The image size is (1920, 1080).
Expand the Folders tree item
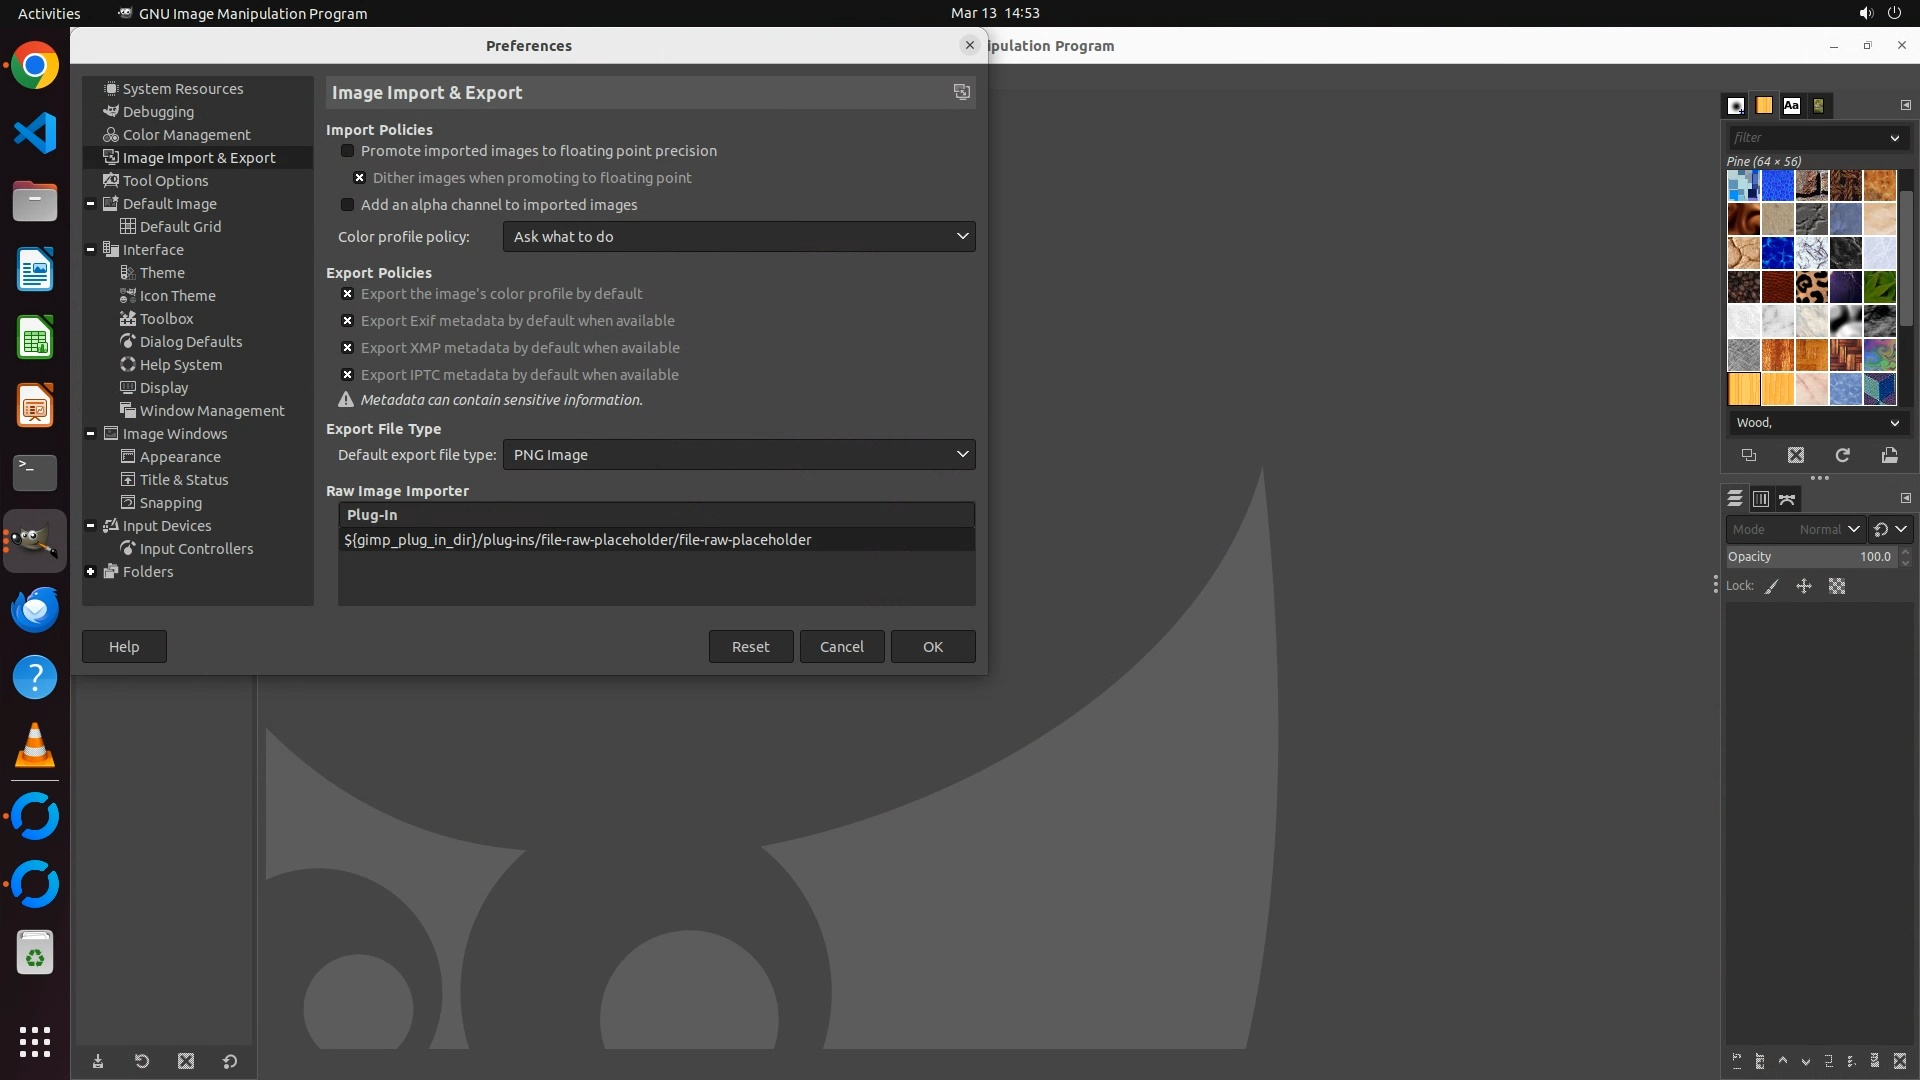tap(91, 572)
